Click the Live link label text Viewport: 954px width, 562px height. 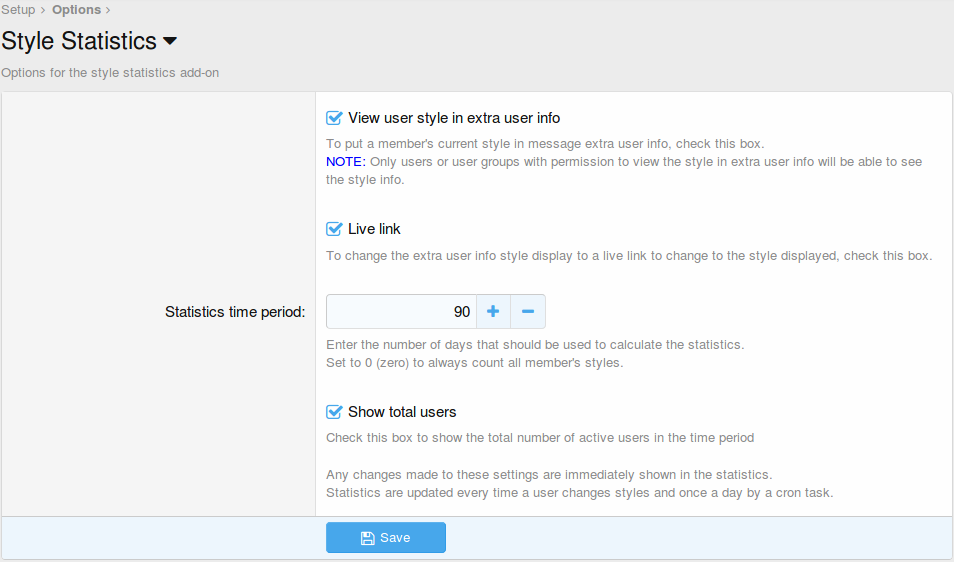(x=374, y=229)
